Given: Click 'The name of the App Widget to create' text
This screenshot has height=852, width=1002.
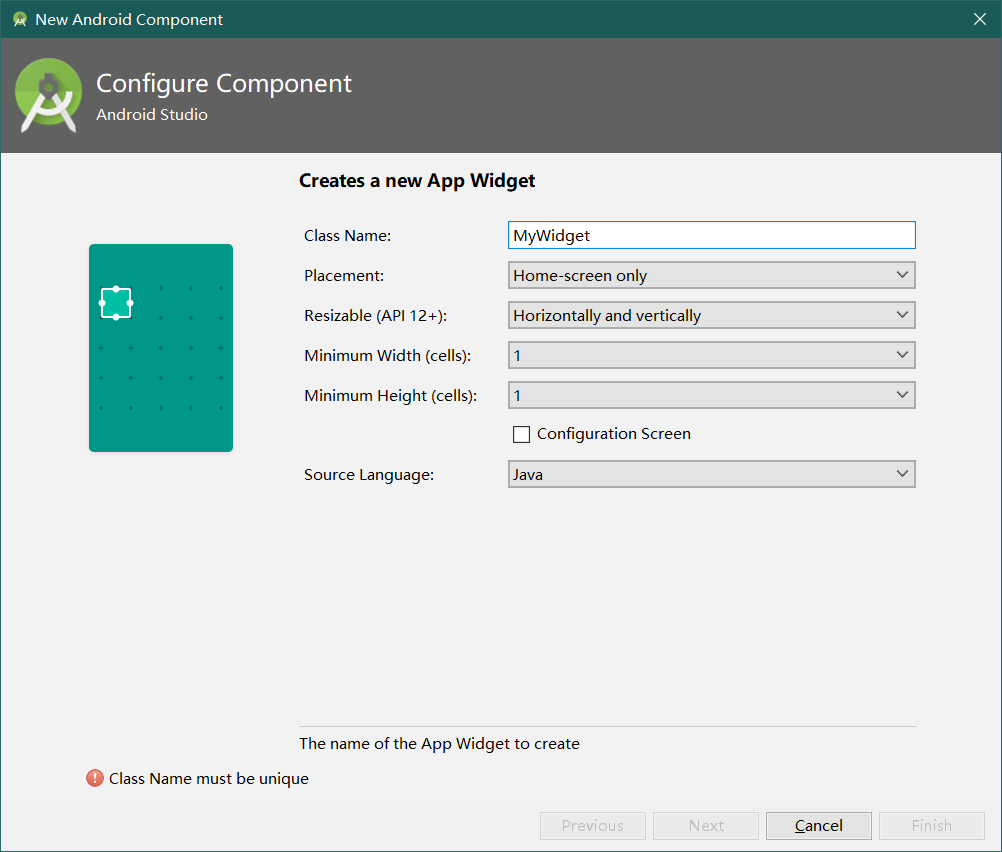Looking at the screenshot, I should (x=440, y=743).
